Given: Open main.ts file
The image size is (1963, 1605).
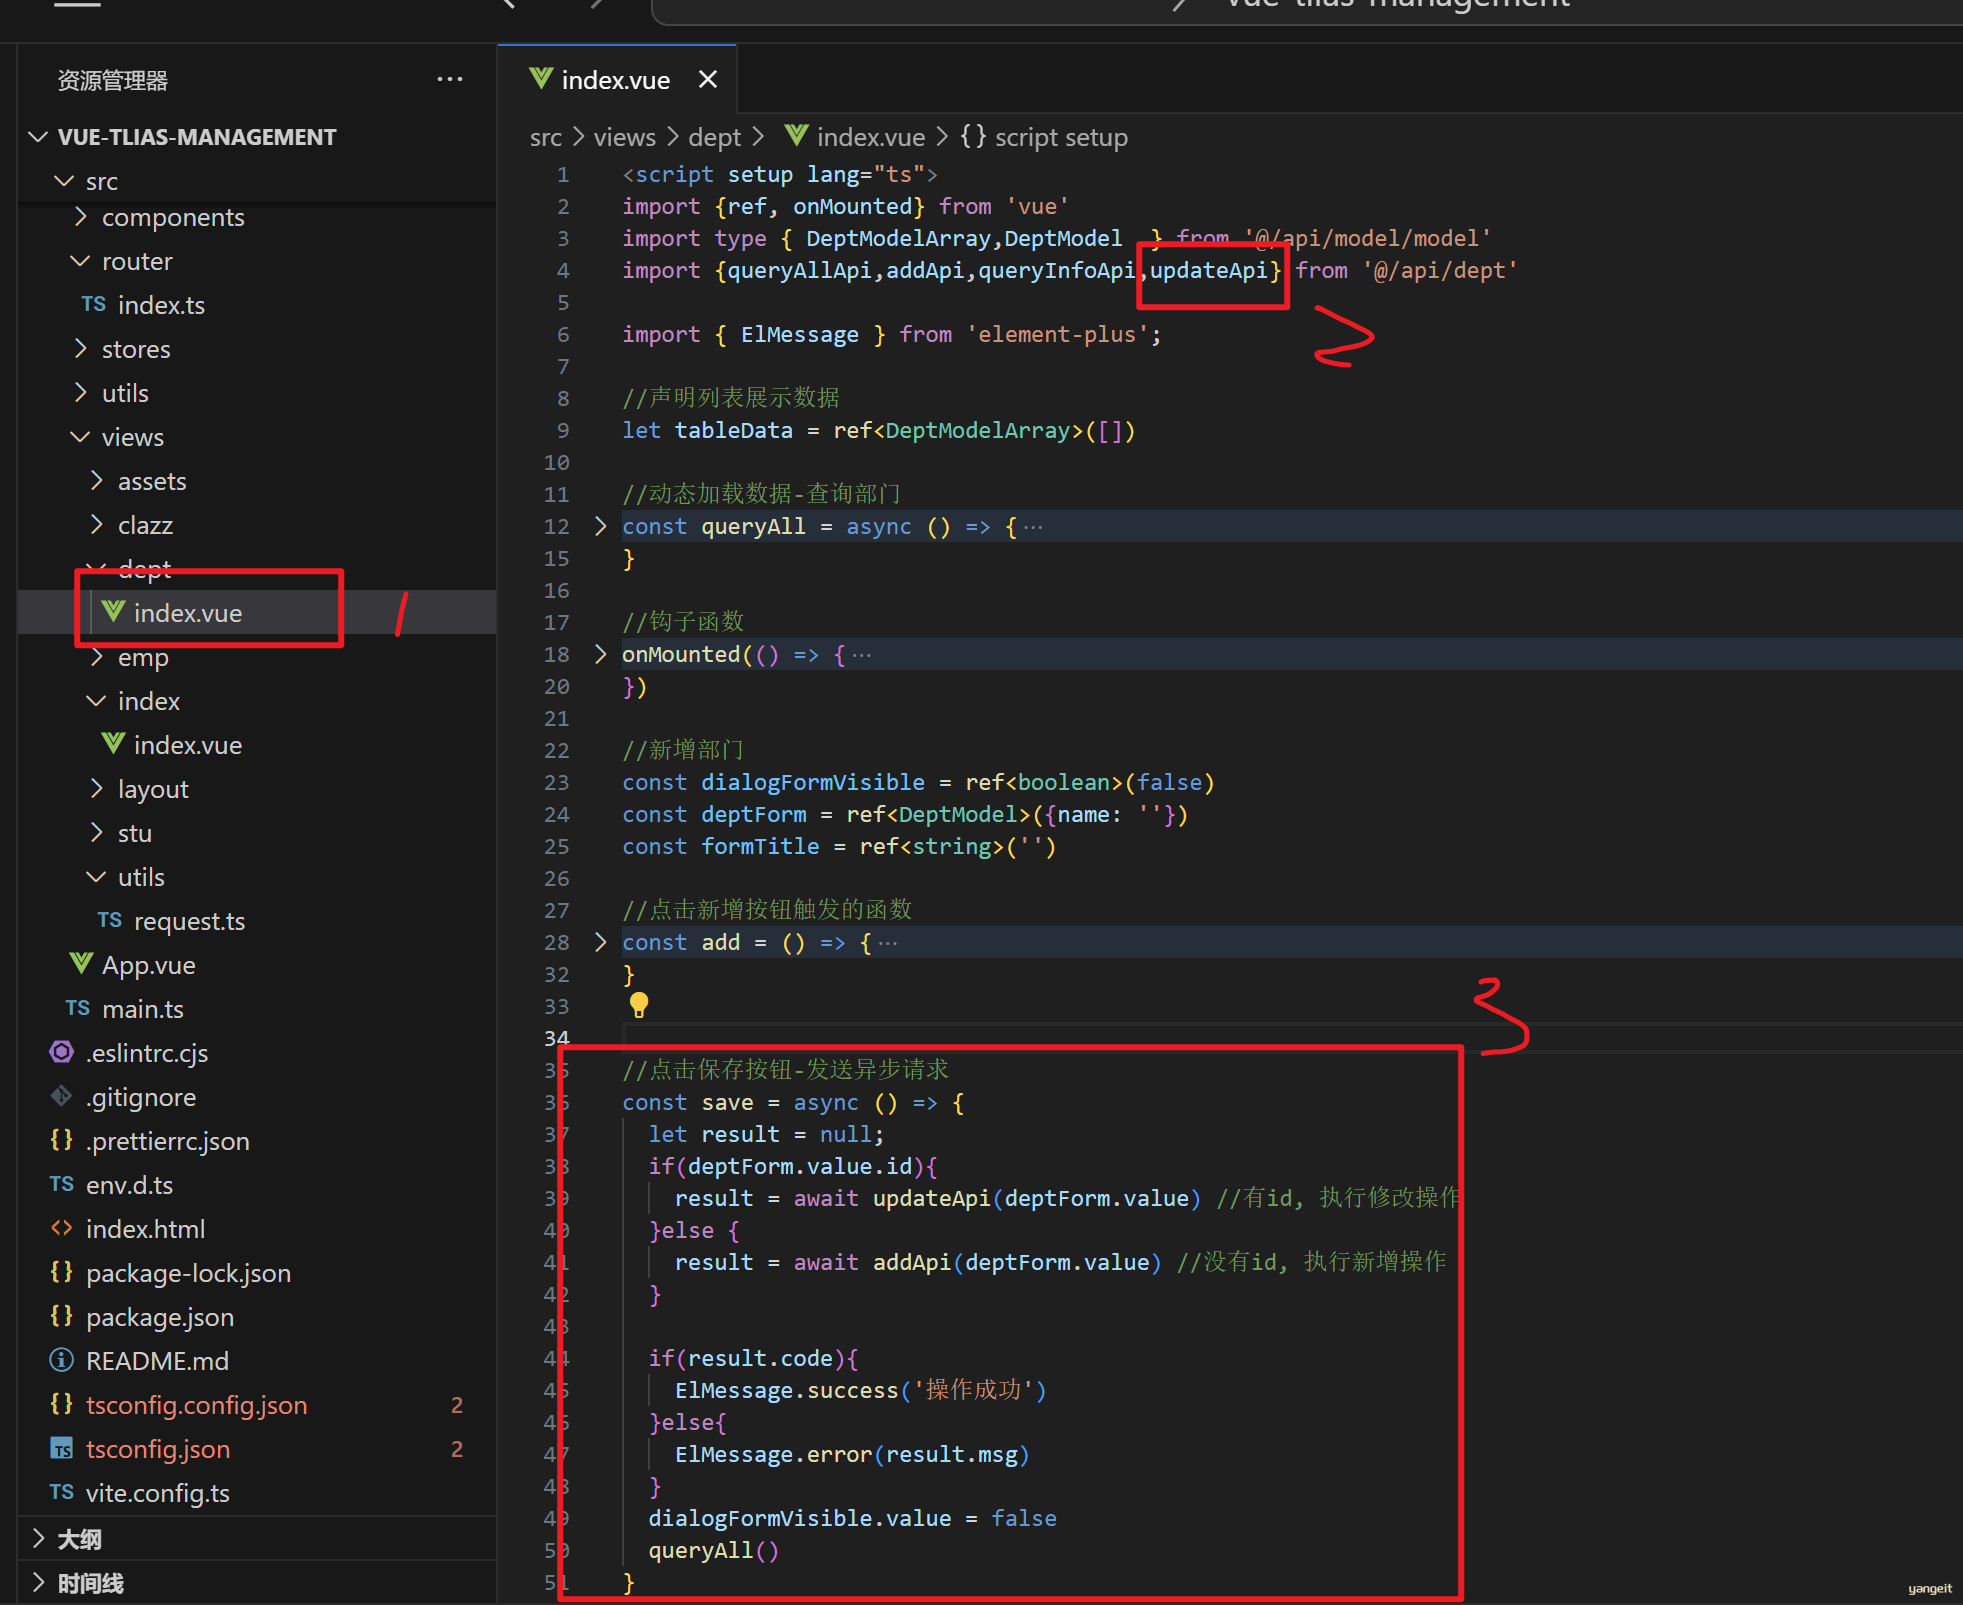Looking at the screenshot, I should tap(142, 1009).
